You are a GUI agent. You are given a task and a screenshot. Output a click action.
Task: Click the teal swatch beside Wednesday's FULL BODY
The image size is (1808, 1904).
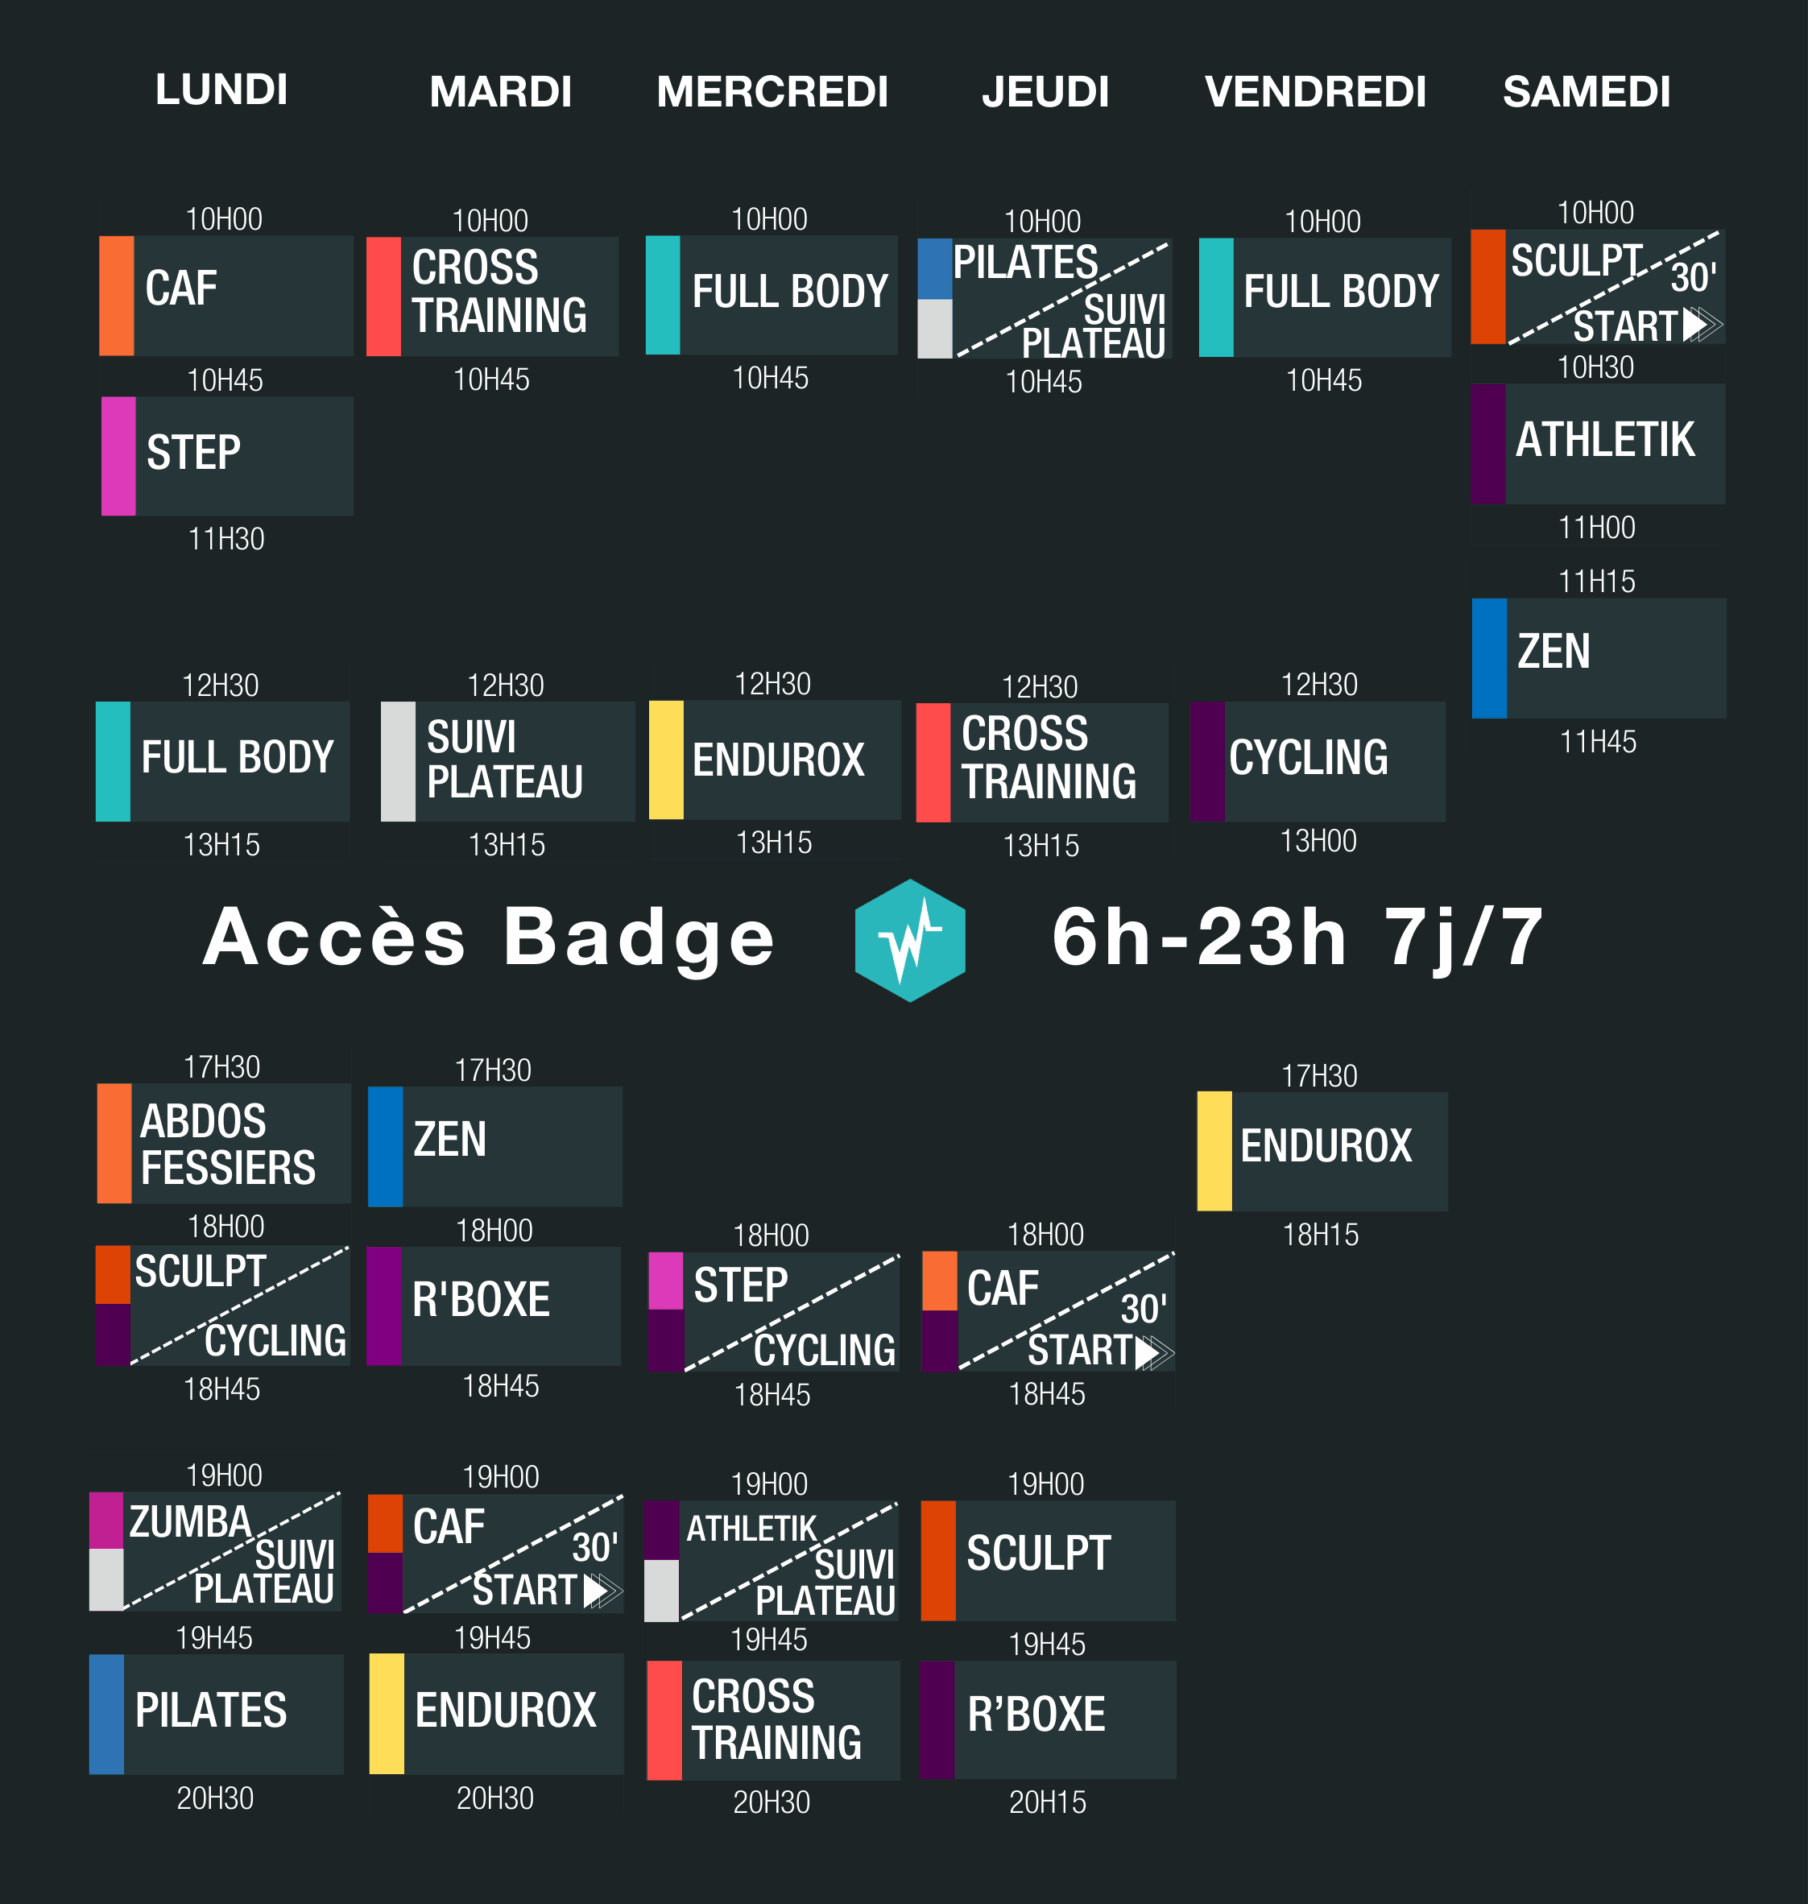pyautogui.click(x=662, y=295)
